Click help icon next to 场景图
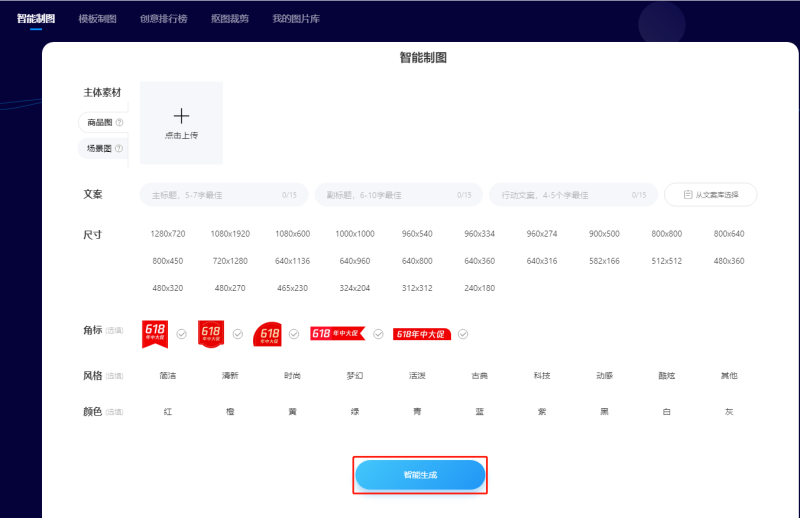Viewport: 800px width, 518px height. [x=120, y=149]
